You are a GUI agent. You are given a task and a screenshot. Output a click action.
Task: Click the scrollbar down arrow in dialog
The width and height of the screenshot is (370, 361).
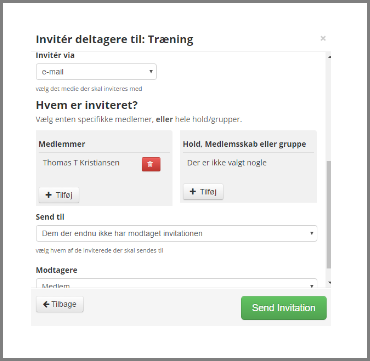click(x=329, y=283)
